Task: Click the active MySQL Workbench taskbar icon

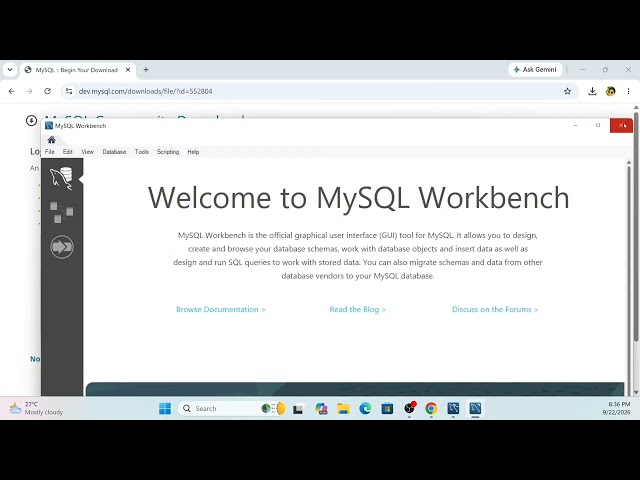Action: click(475, 408)
